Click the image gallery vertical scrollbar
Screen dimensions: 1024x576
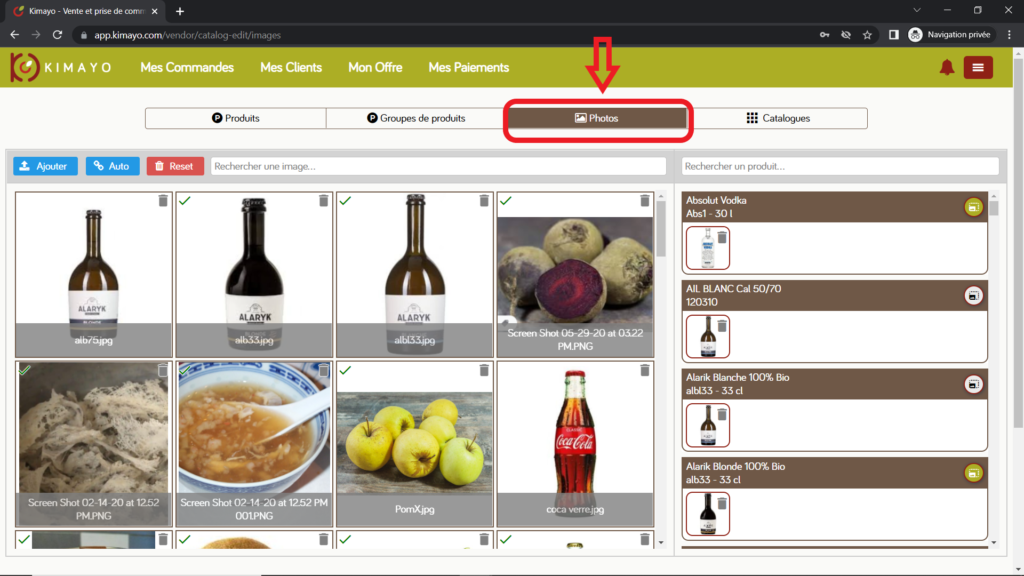pos(661,229)
